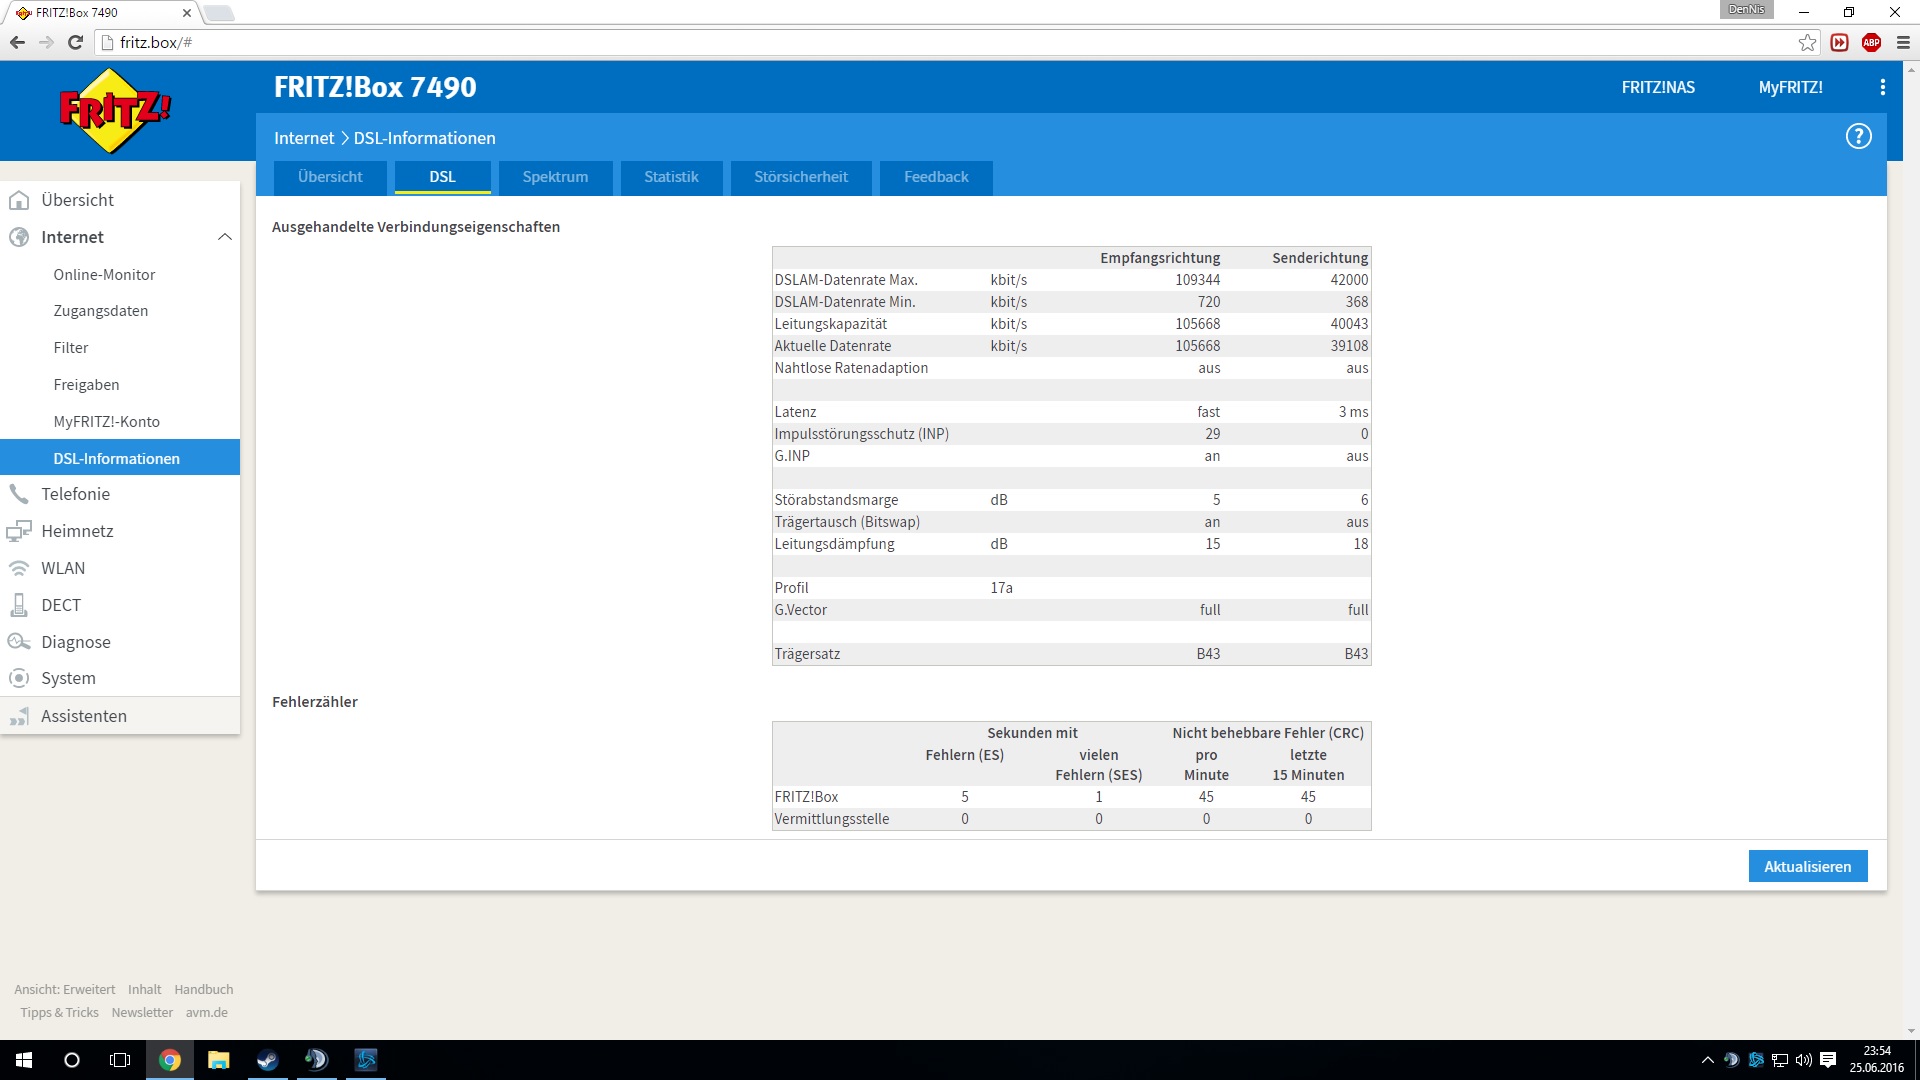Open WLAN section in sidebar

(x=62, y=568)
